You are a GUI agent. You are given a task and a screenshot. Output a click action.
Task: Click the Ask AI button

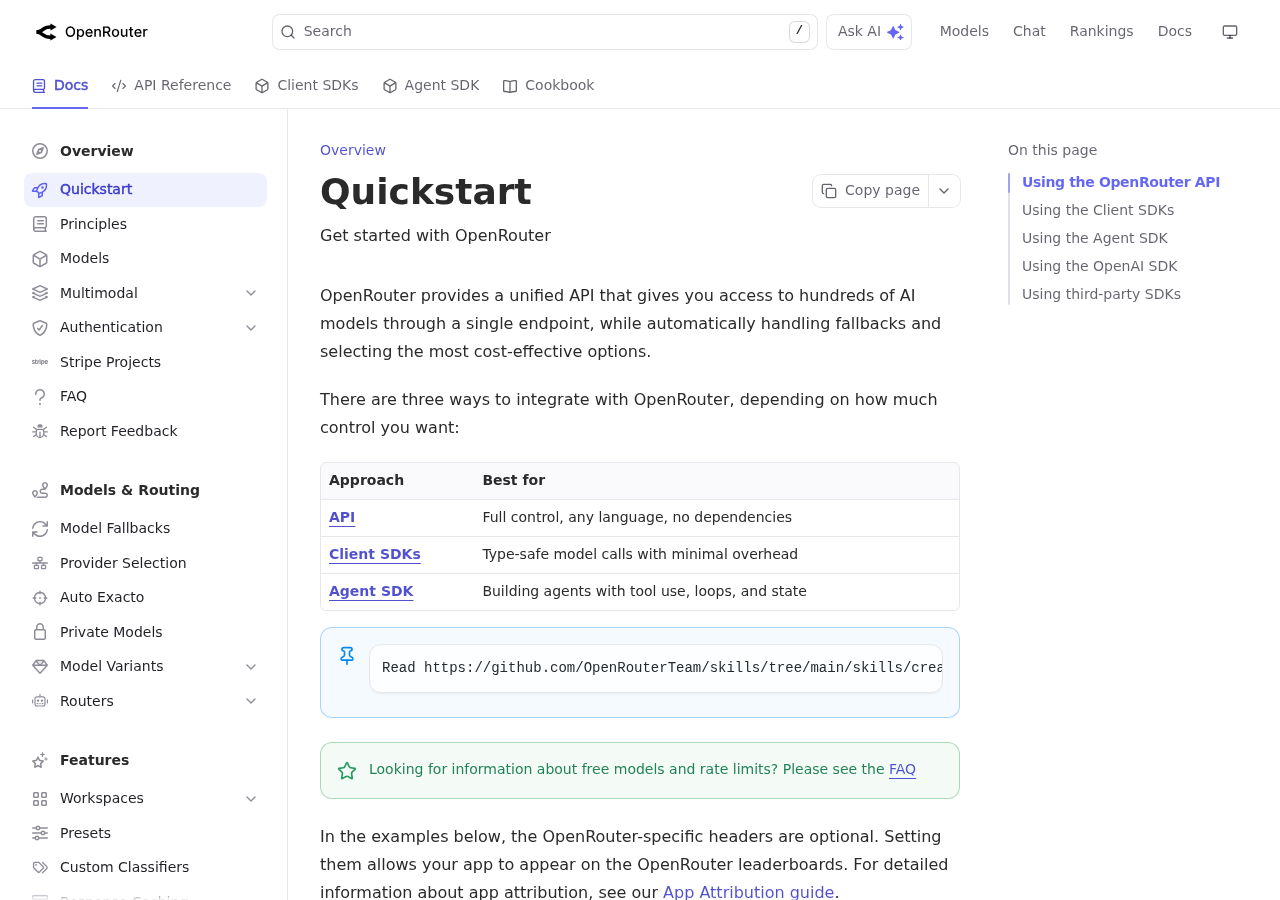869,32
